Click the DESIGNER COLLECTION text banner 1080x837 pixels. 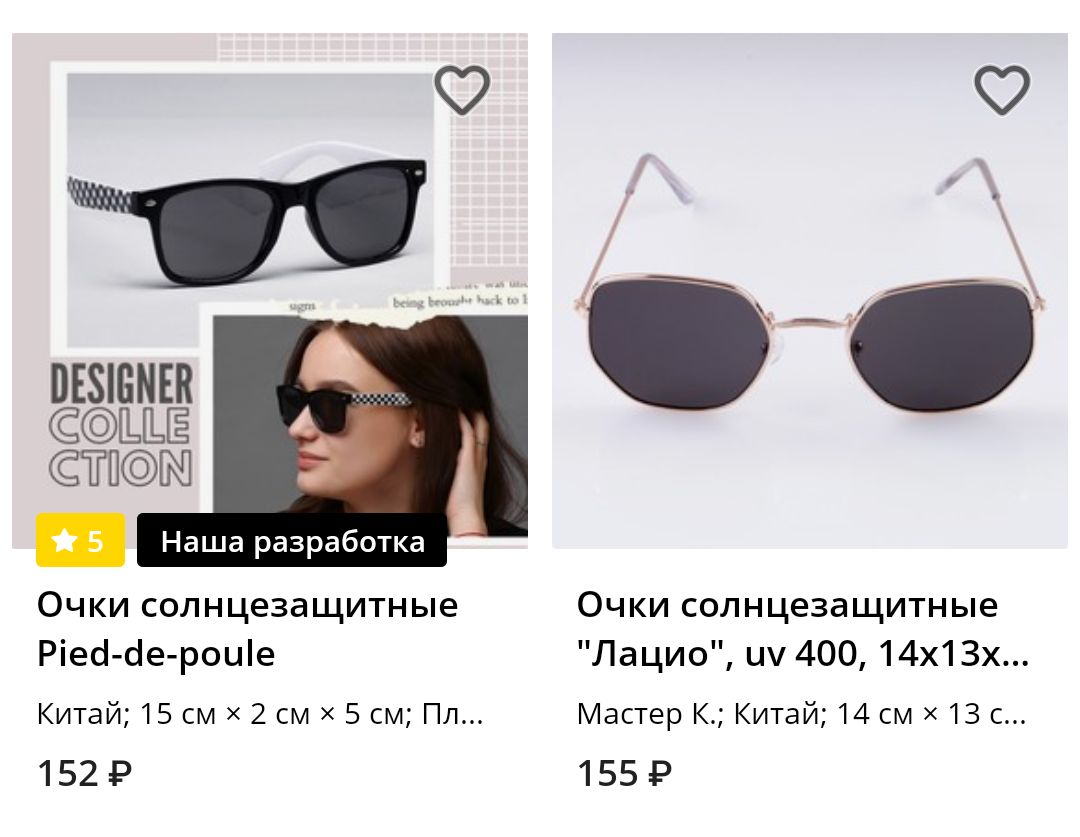(121, 426)
